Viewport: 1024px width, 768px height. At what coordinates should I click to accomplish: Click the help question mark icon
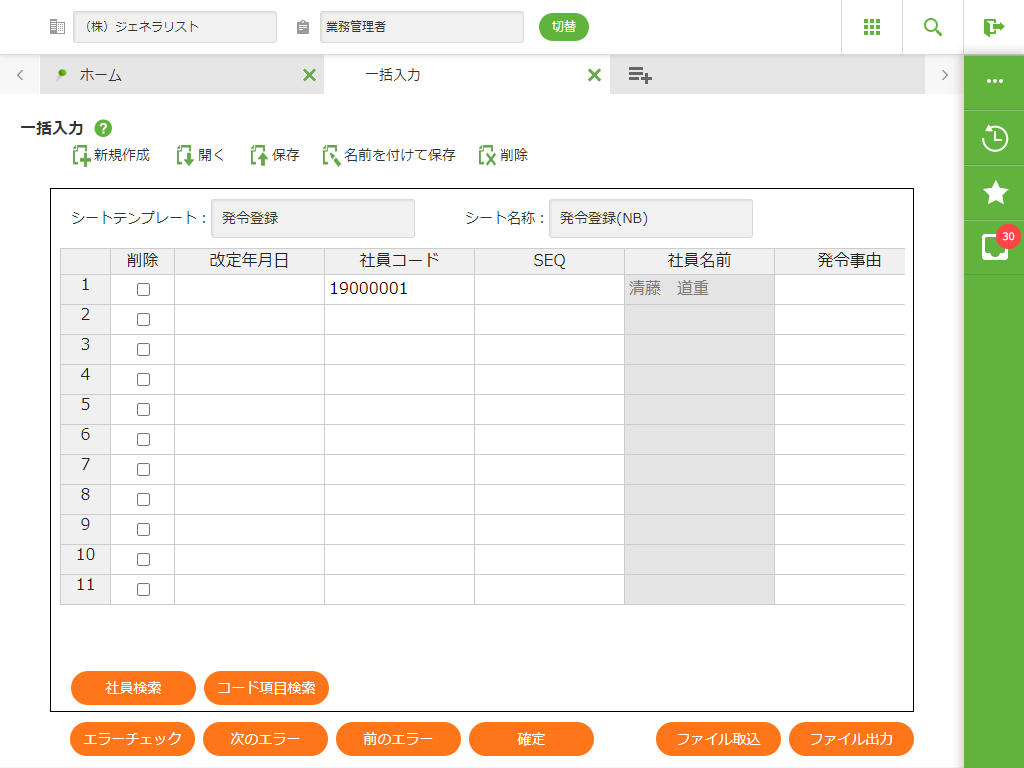(103, 128)
